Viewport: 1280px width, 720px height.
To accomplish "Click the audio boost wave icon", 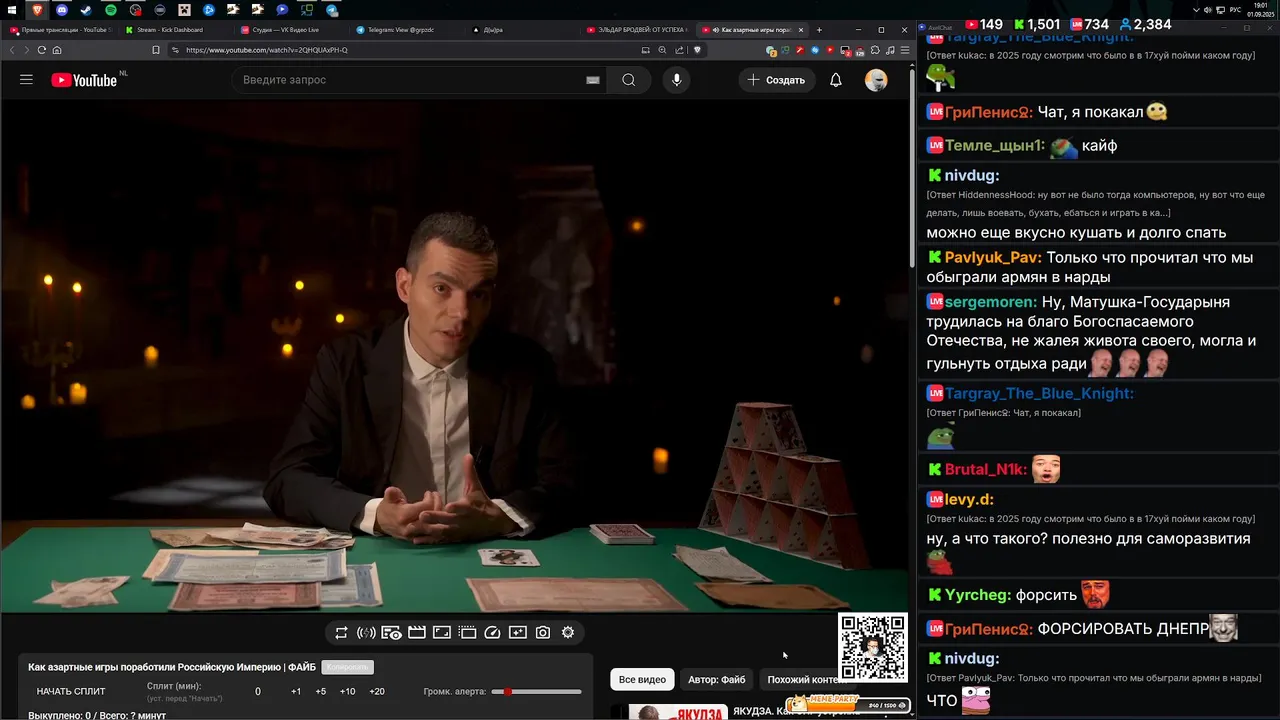I will (366, 632).
